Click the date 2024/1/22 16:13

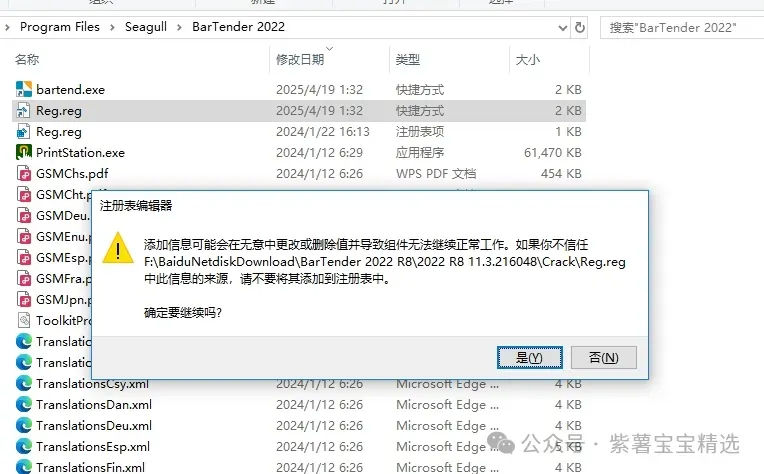click(x=323, y=132)
